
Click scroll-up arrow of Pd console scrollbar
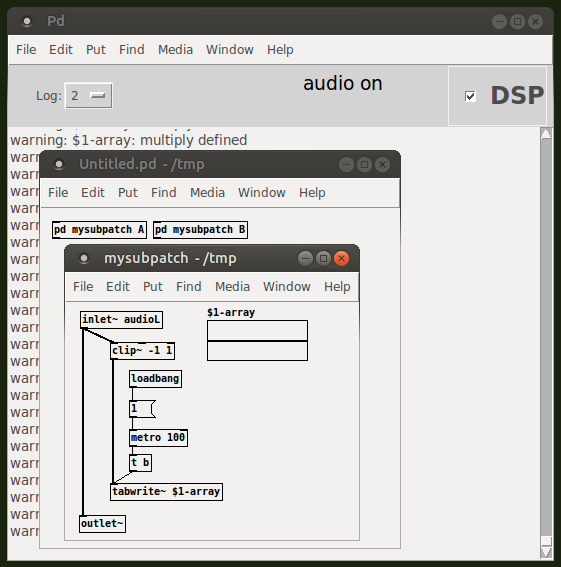(x=546, y=133)
